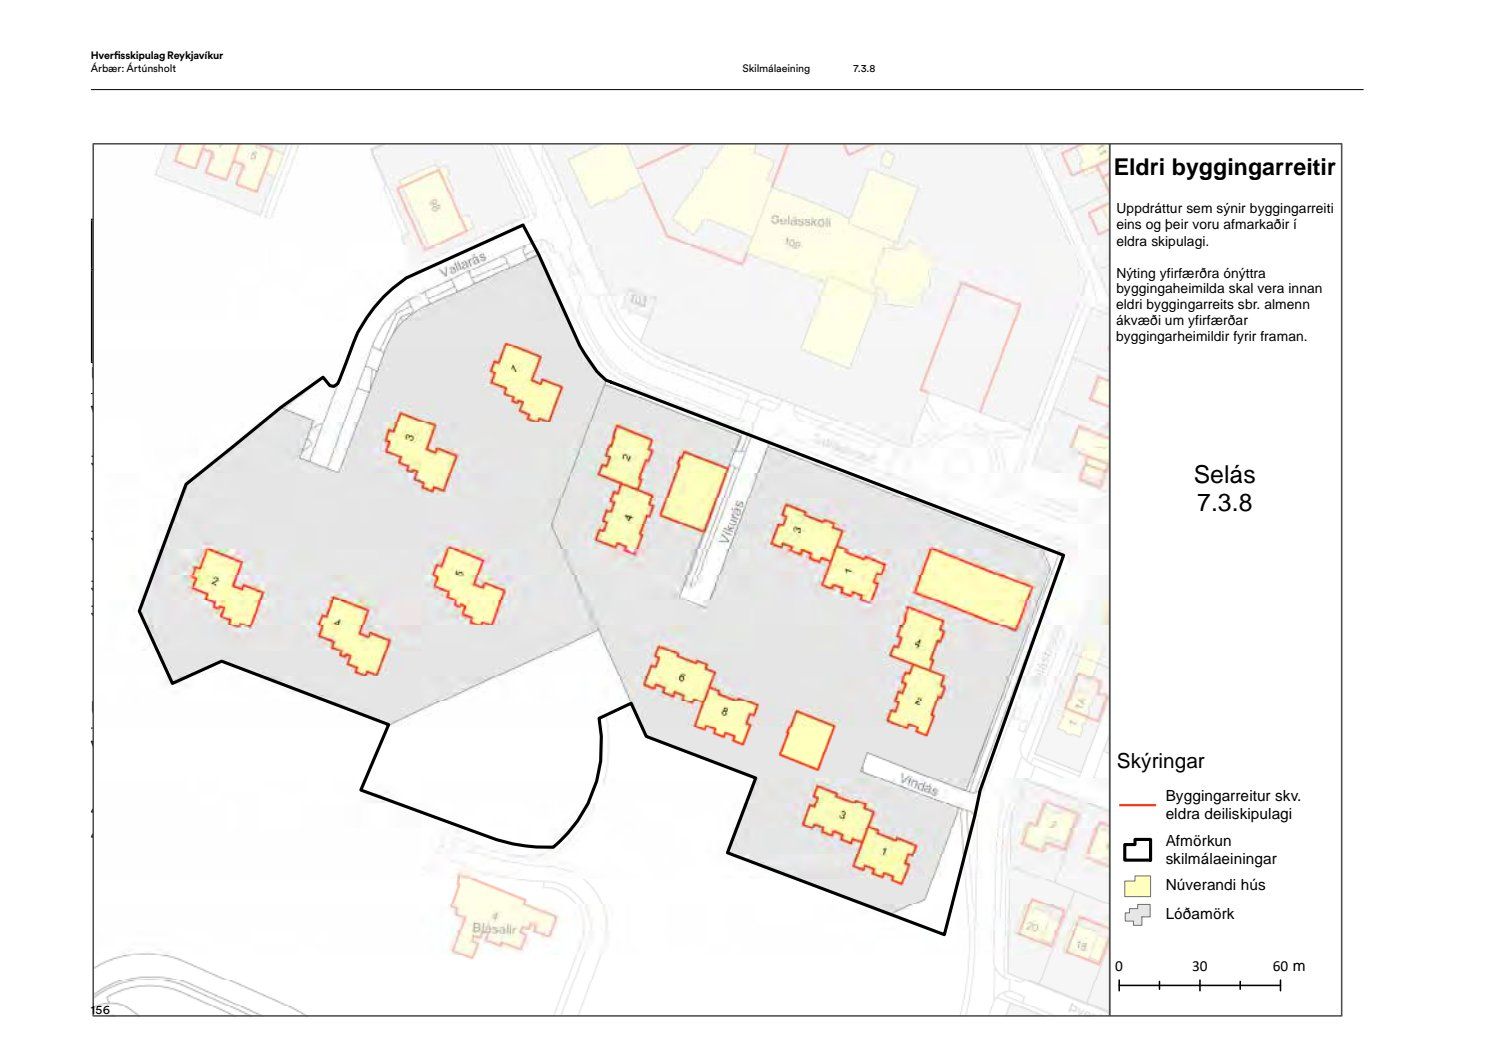Viewport: 1500px width, 1061px height.
Task: Click building footprint numbered 7
Action: 525,384
